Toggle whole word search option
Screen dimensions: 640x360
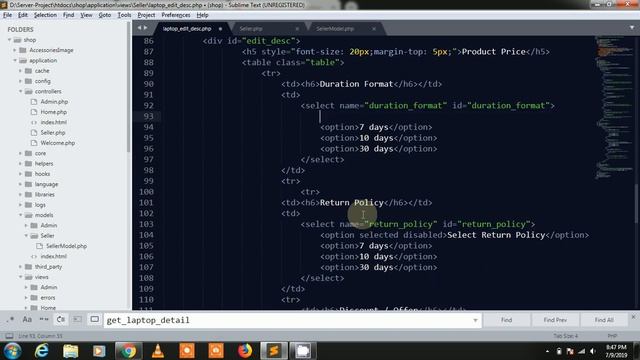point(44,320)
